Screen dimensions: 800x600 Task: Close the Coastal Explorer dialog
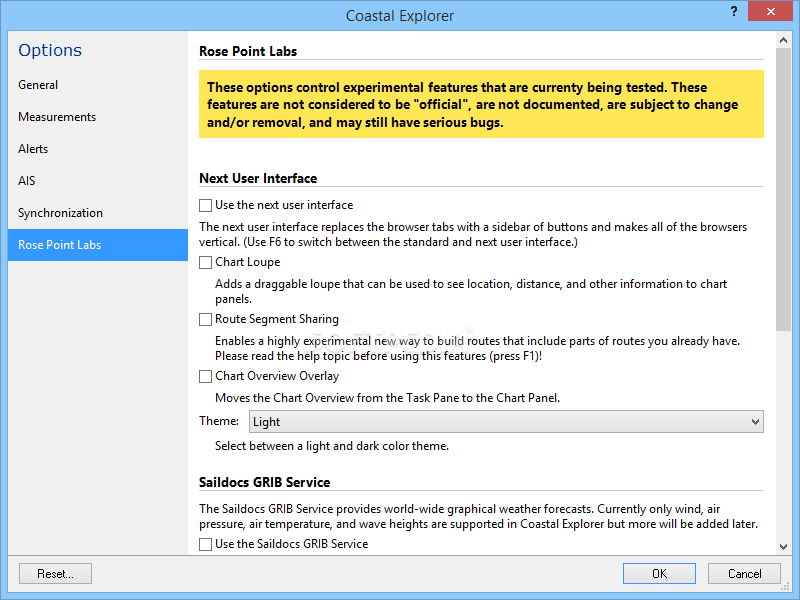(x=770, y=11)
